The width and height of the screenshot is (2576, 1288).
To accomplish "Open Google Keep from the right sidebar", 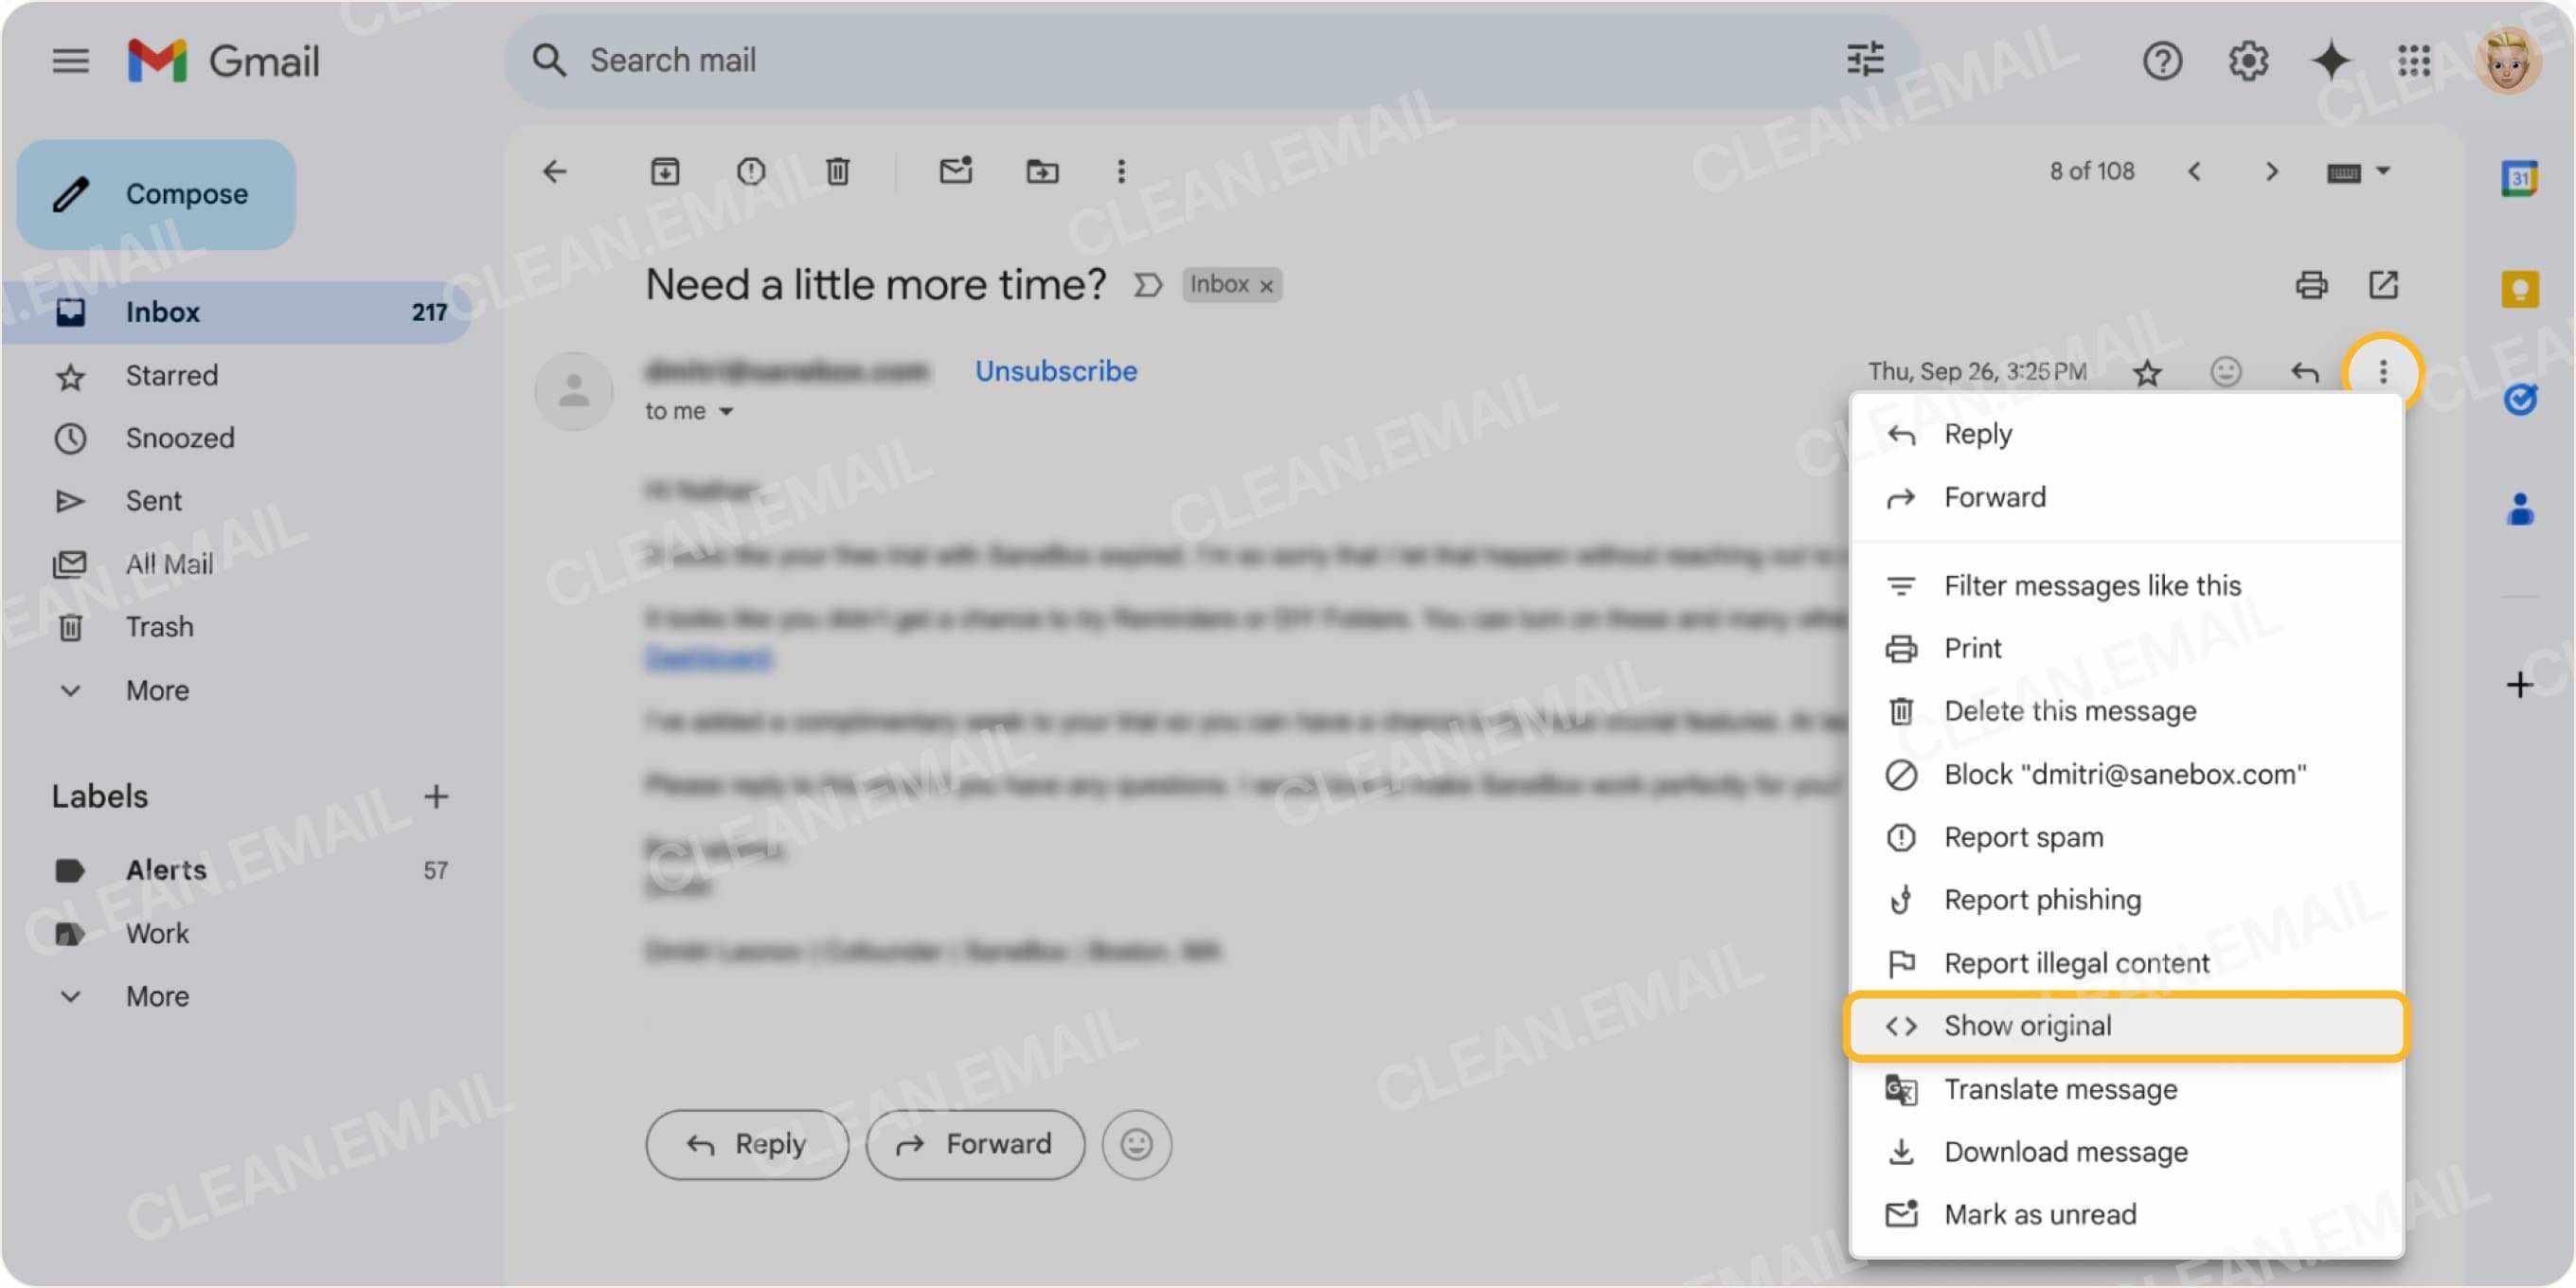I will 2519,285.
